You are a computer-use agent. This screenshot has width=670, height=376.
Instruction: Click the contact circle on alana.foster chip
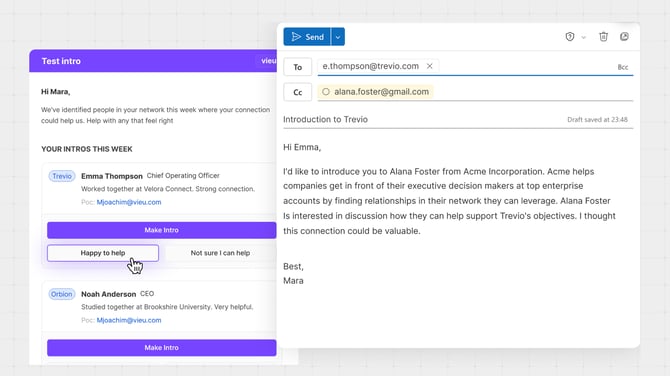coord(326,92)
